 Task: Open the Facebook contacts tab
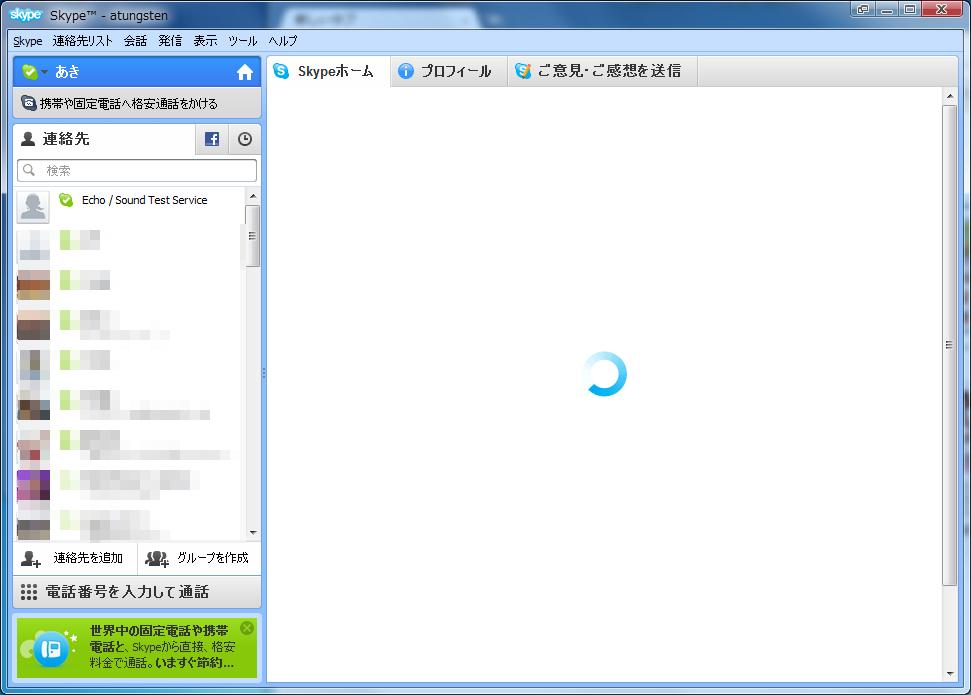[212, 139]
